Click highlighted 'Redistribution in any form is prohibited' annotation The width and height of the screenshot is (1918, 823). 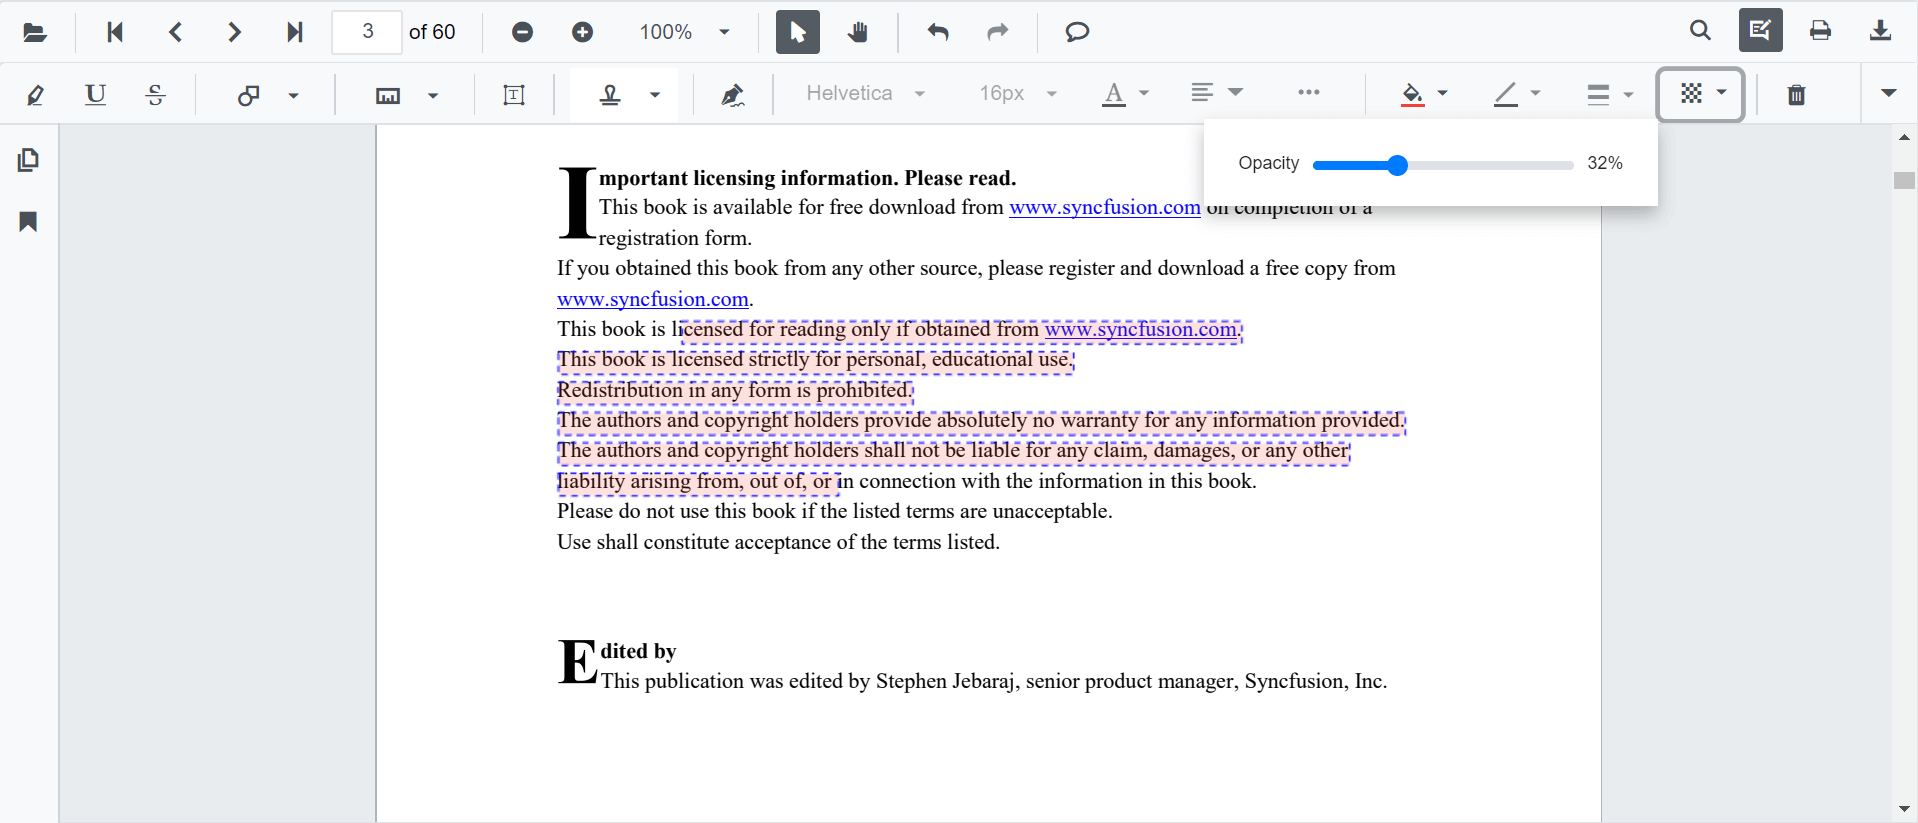(x=735, y=390)
